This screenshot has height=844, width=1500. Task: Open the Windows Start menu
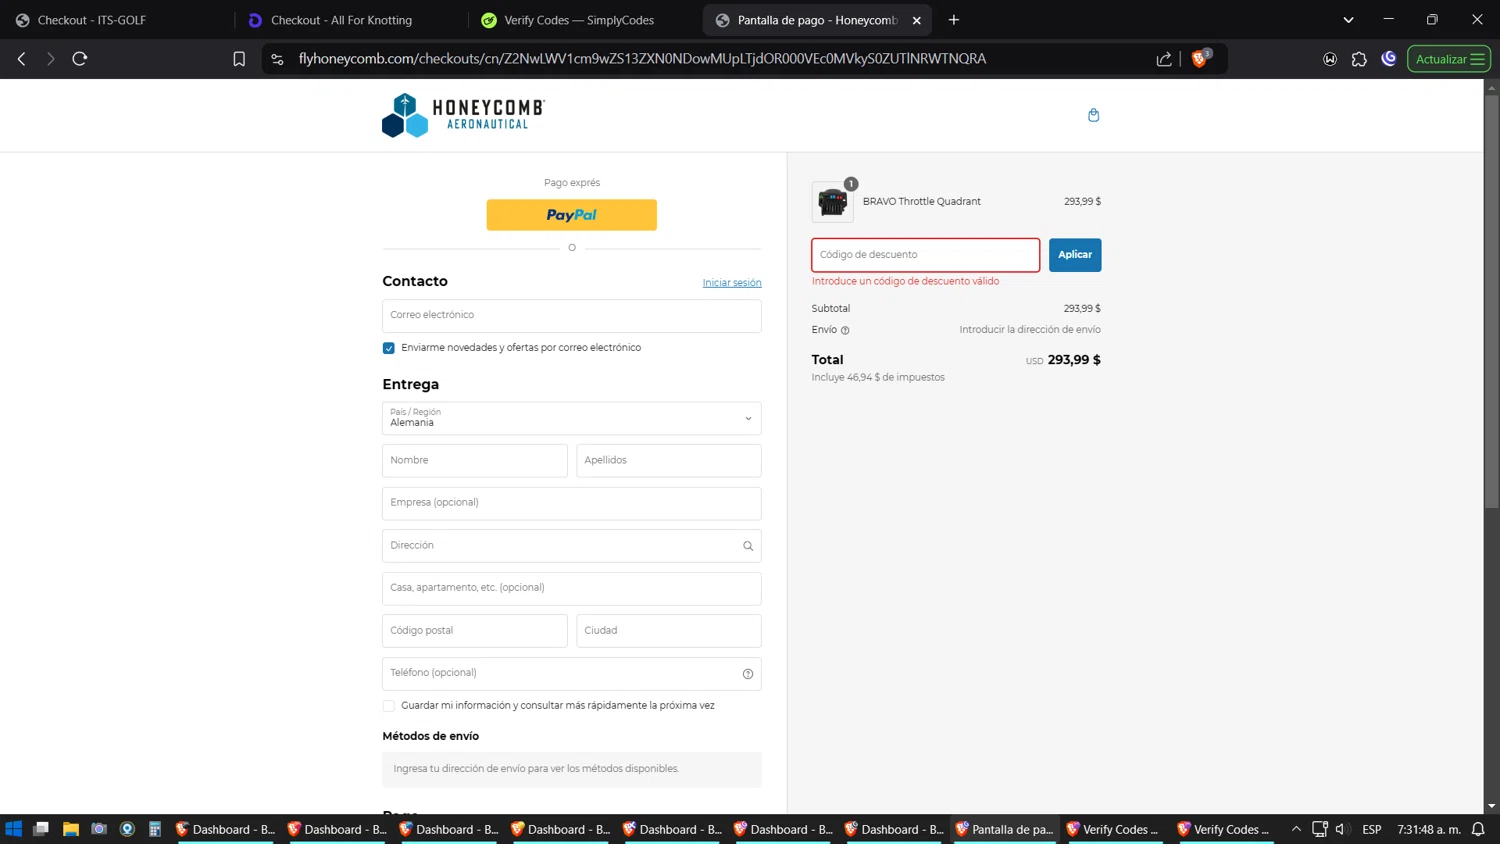pyautogui.click(x=13, y=829)
